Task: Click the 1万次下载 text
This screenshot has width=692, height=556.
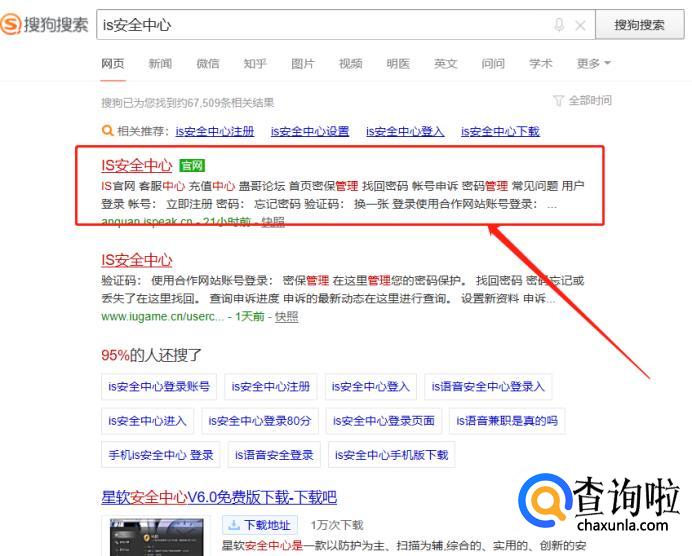Action: point(337,525)
